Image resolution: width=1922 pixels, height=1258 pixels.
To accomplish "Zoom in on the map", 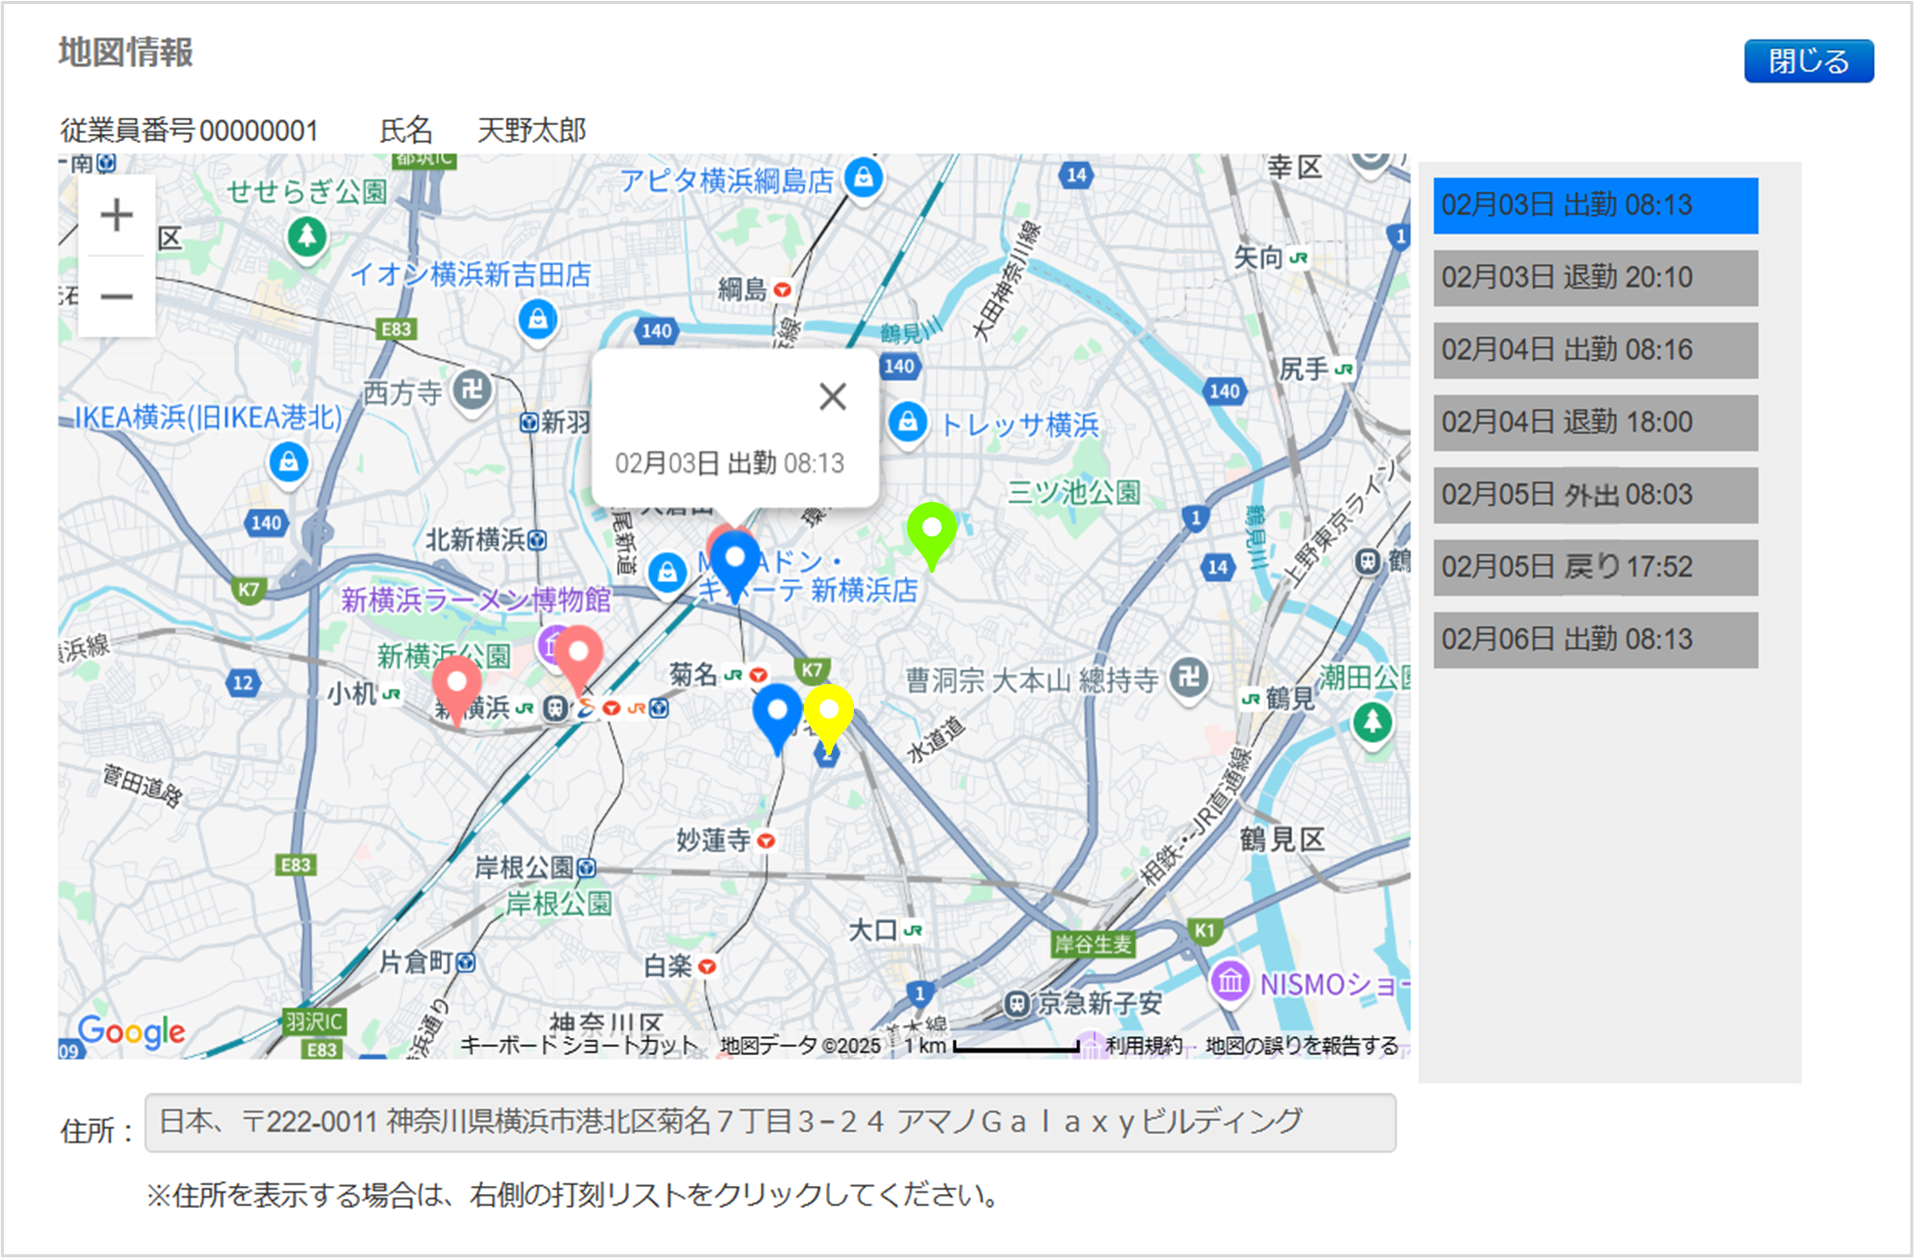I will (115, 214).
